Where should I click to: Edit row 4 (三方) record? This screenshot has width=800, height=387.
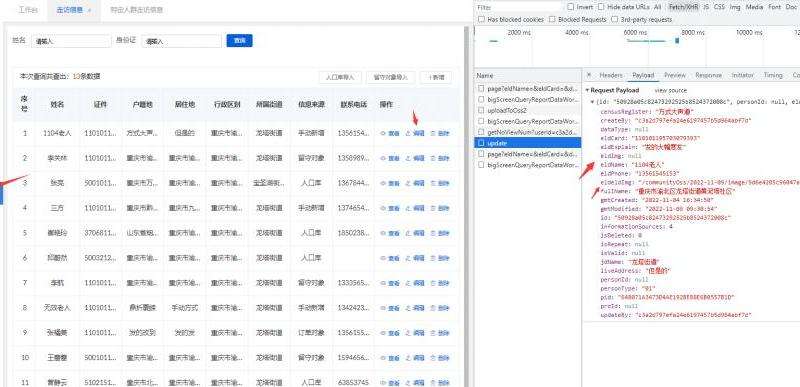(415, 208)
